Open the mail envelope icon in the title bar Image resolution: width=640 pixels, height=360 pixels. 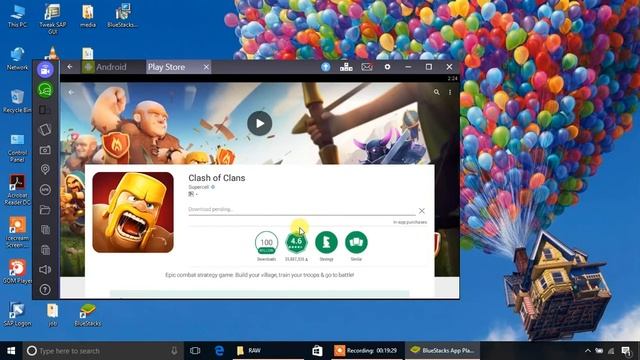click(x=367, y=67)
